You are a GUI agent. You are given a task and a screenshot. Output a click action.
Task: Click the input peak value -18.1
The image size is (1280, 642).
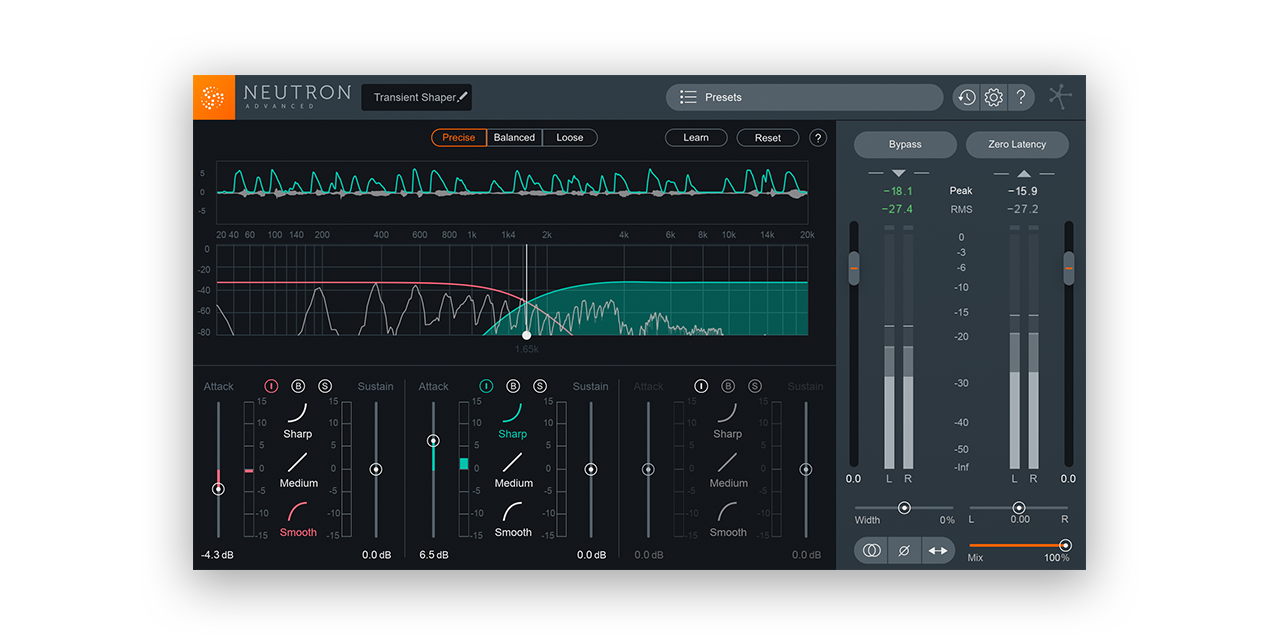point(898,191)
